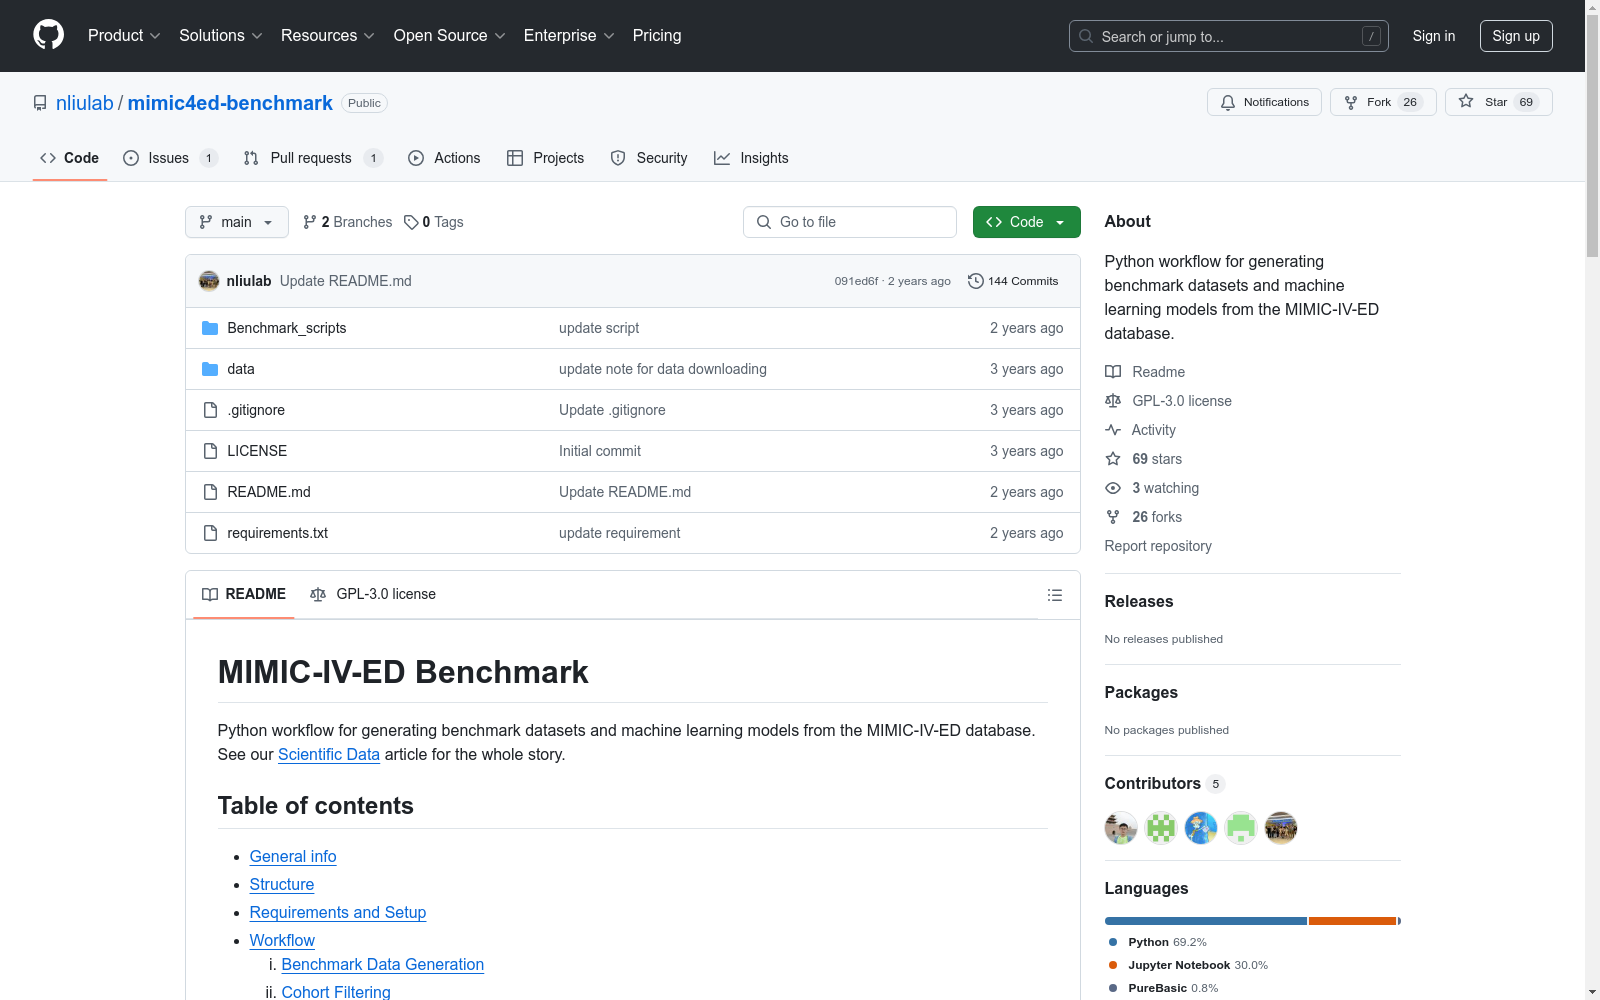Open the 0 Tags link
1600x1000 pixels.
434,222
